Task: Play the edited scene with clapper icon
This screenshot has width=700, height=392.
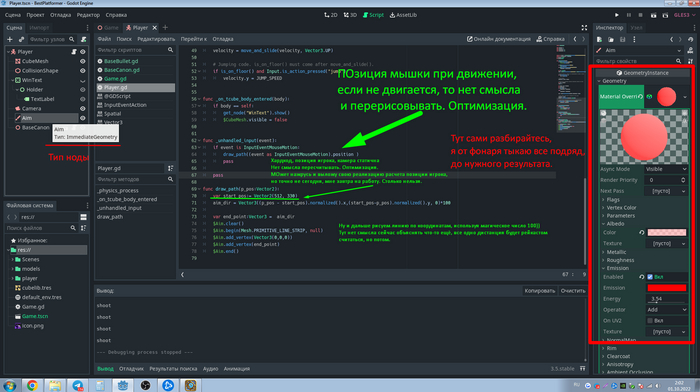Action: click(x=653, y=15)
